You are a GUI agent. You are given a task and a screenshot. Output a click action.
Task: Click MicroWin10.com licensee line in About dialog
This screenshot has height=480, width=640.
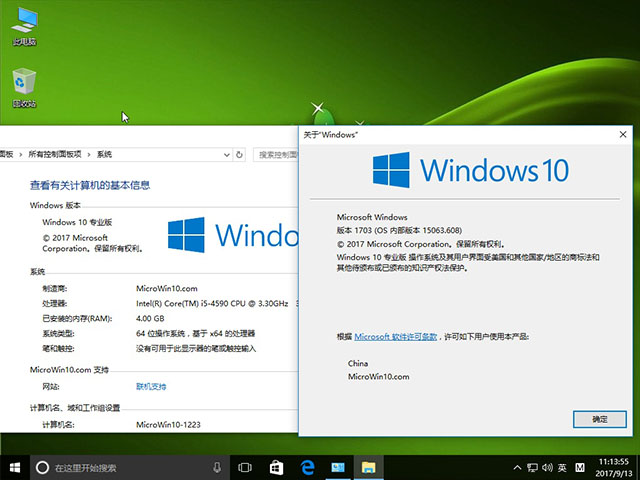click(378, 377)
